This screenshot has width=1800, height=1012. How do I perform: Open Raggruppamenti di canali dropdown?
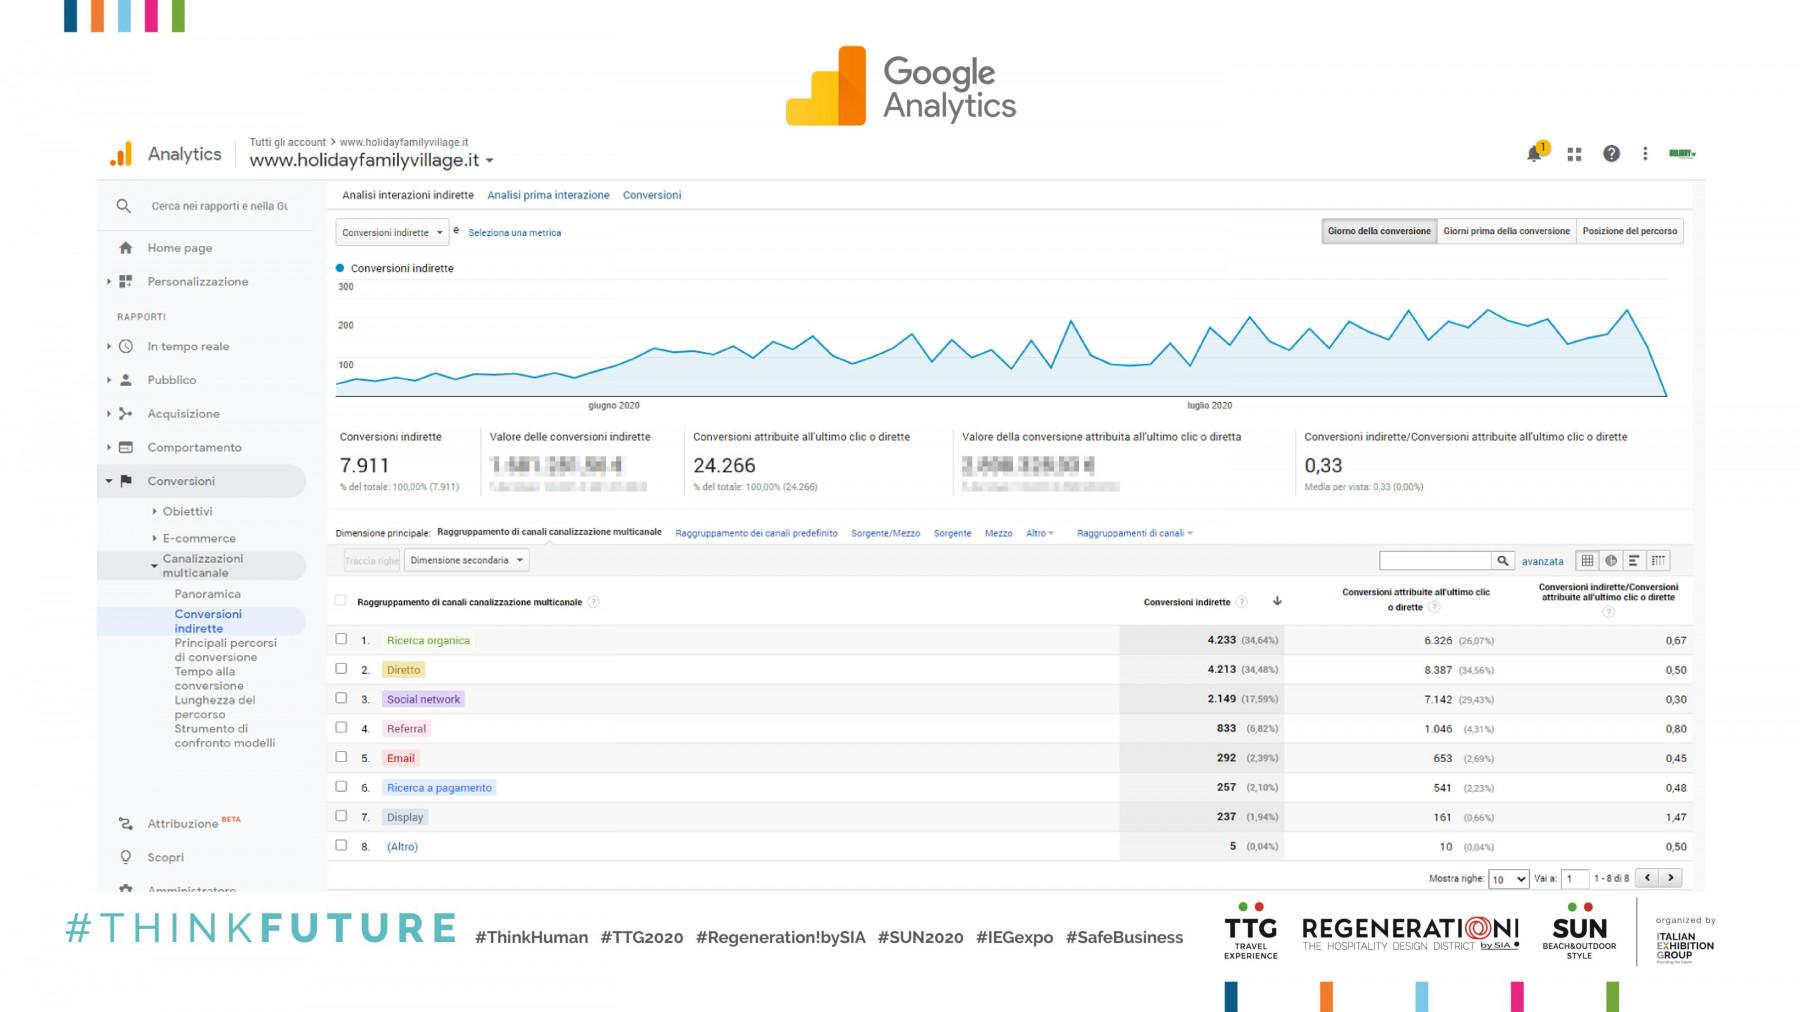[x=1135, y=533]
